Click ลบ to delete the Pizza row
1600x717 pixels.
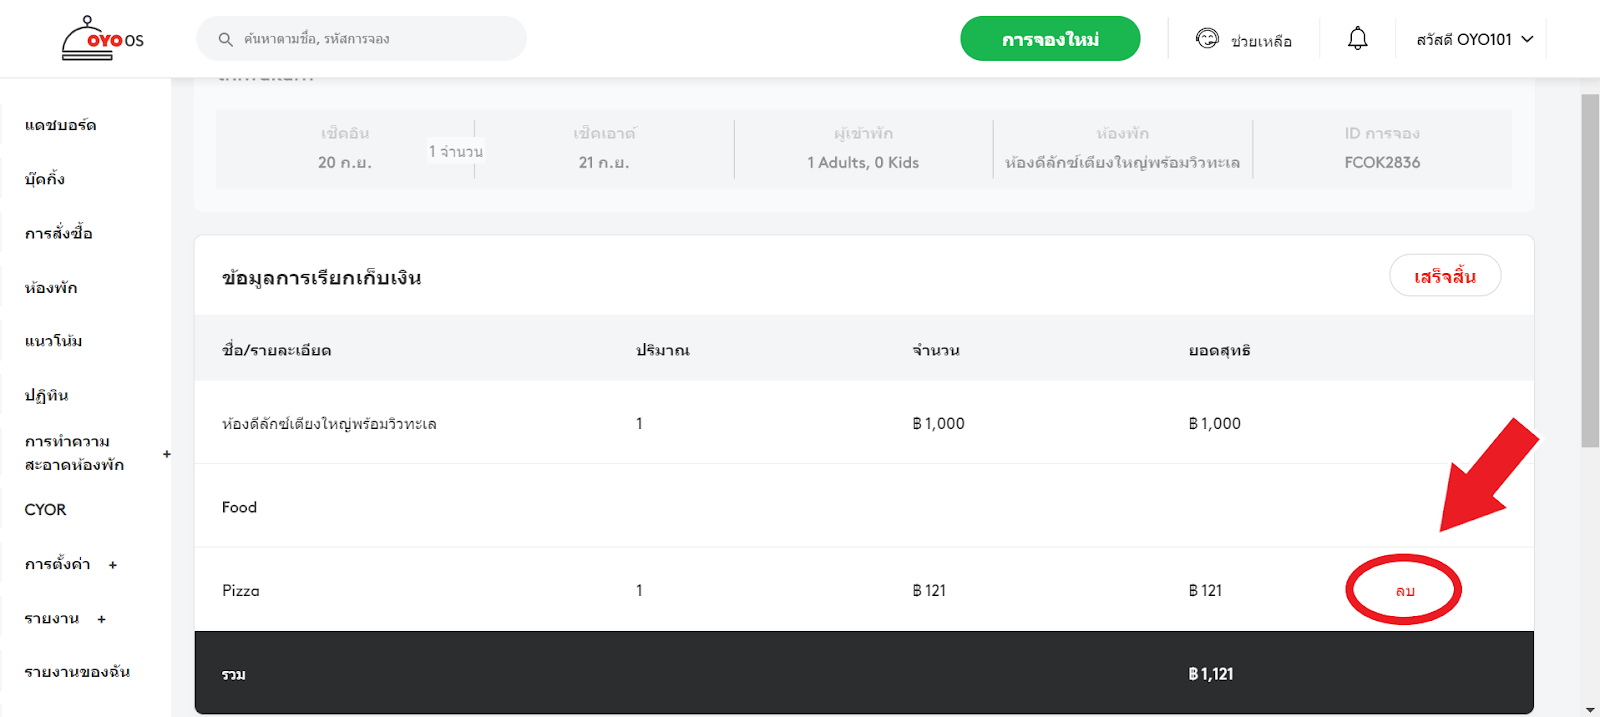click(x=1405, y=591)
